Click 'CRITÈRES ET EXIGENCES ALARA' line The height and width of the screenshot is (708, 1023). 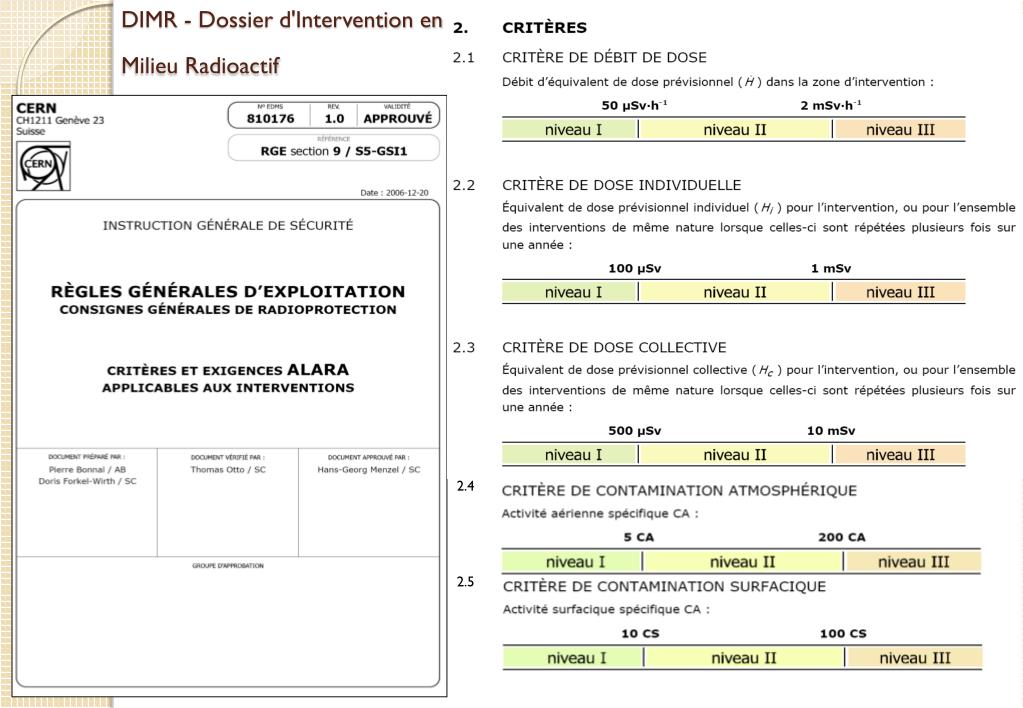tap(228, 370)
